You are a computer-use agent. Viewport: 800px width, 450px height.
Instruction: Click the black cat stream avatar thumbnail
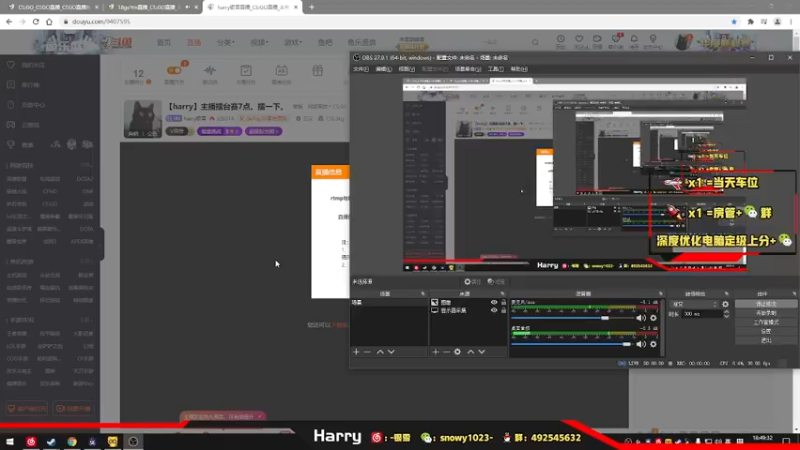click(x=143, y=119)
